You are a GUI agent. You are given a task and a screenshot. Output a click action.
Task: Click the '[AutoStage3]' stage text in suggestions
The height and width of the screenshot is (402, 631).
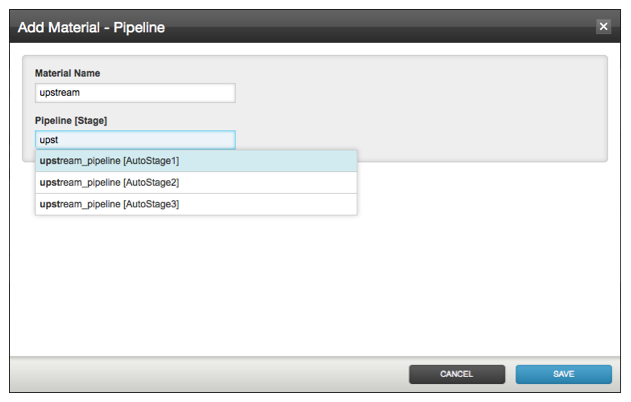tap(151, 204)
